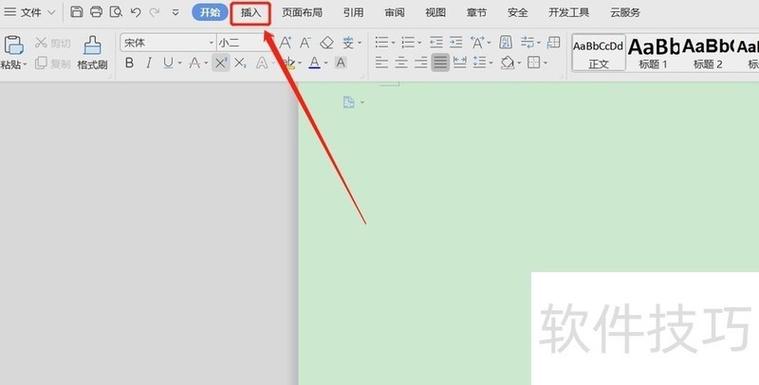Click the paragraph shading bucket icon
Screen dimensions: 759x385
pyautogui.click(x=507, y=62)
